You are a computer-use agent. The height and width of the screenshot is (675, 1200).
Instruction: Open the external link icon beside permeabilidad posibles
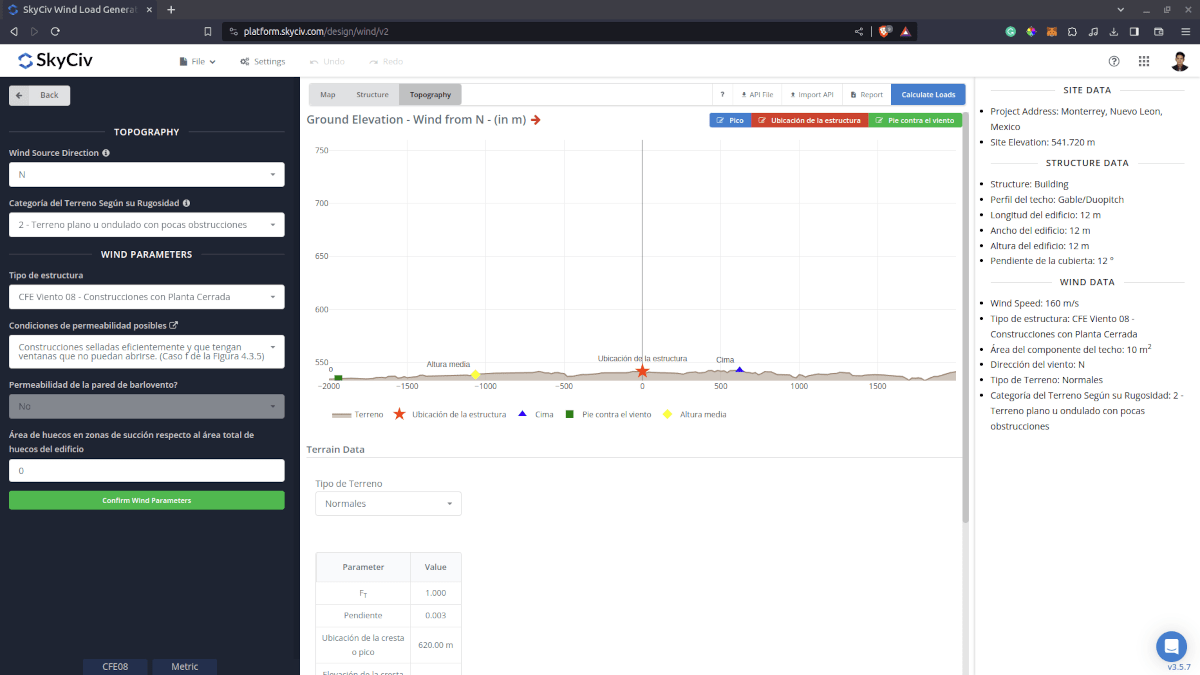173,325
